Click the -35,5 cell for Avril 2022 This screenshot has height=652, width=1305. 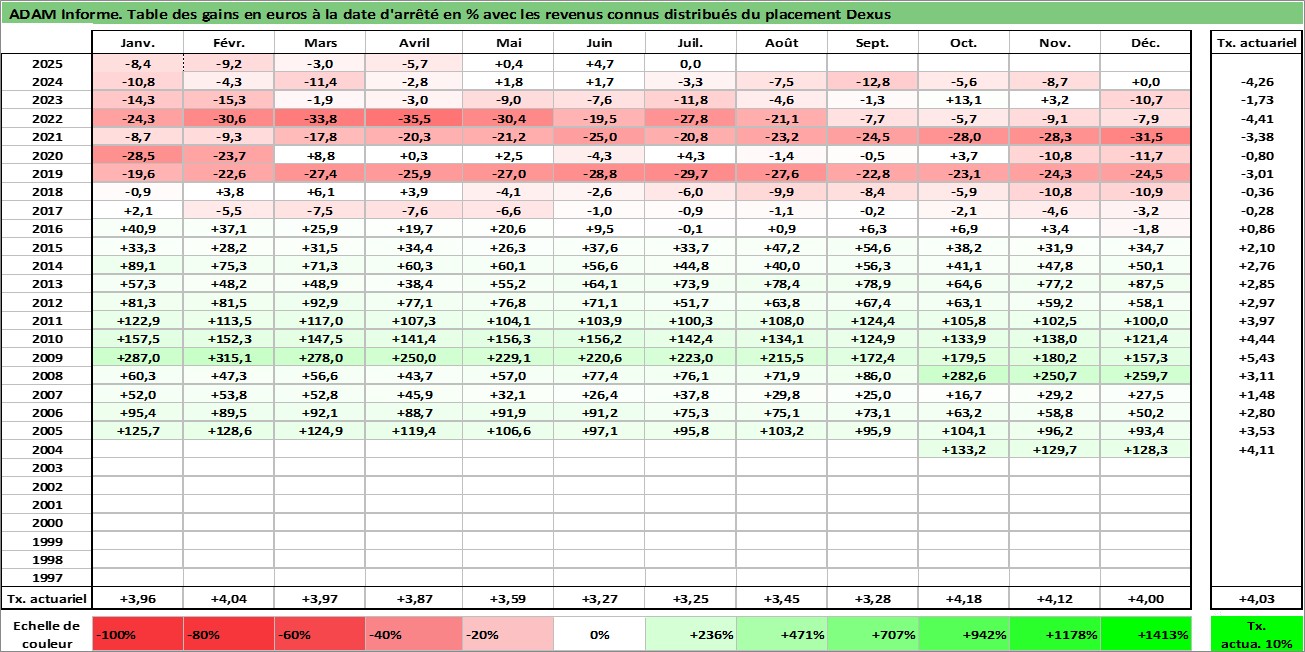412,118
